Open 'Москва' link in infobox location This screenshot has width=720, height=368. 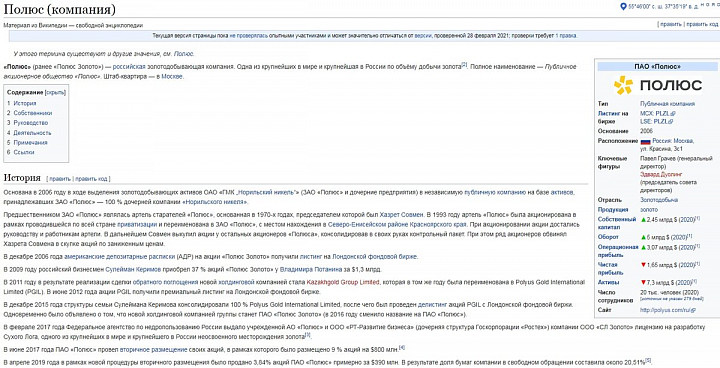tap(683, 141)
